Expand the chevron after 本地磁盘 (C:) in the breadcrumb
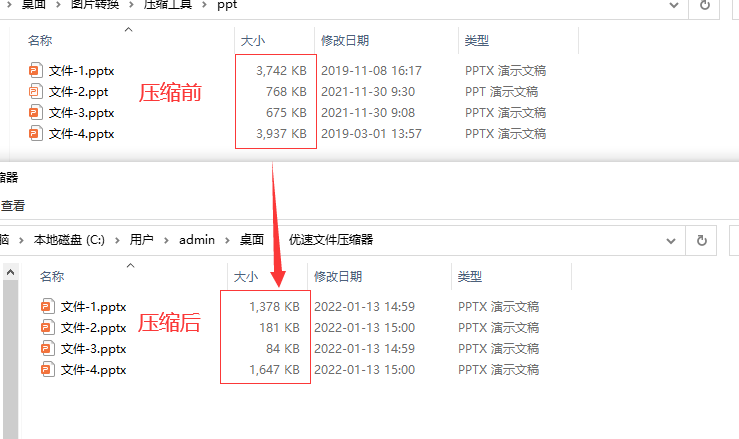 (117, 240)
